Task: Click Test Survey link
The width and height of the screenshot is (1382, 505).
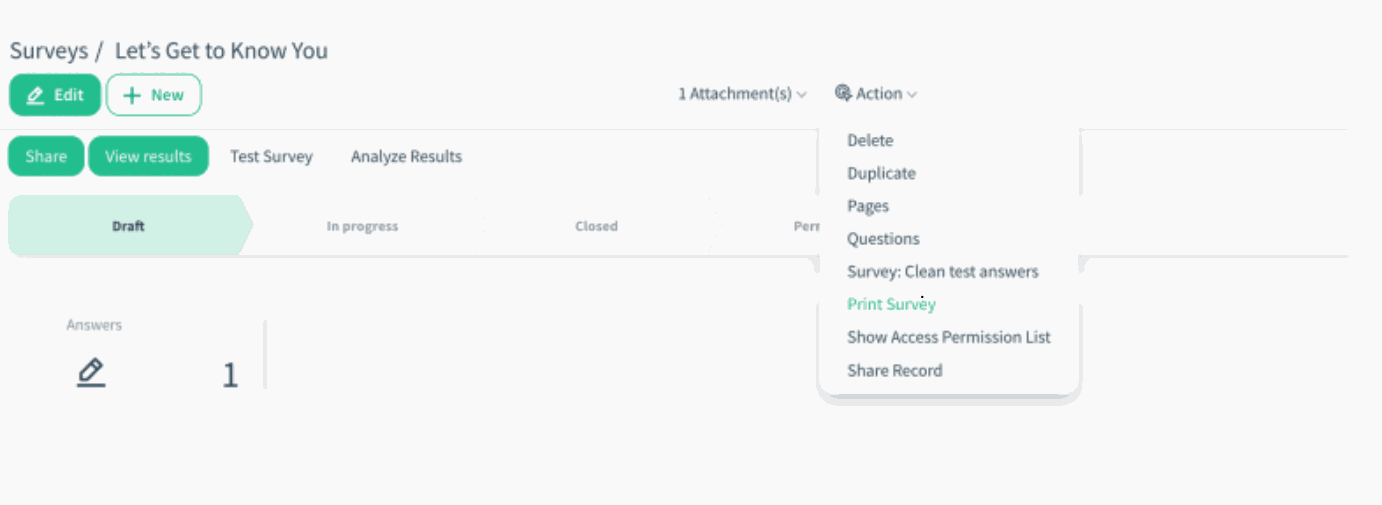Action: click(x=271, y=156)
